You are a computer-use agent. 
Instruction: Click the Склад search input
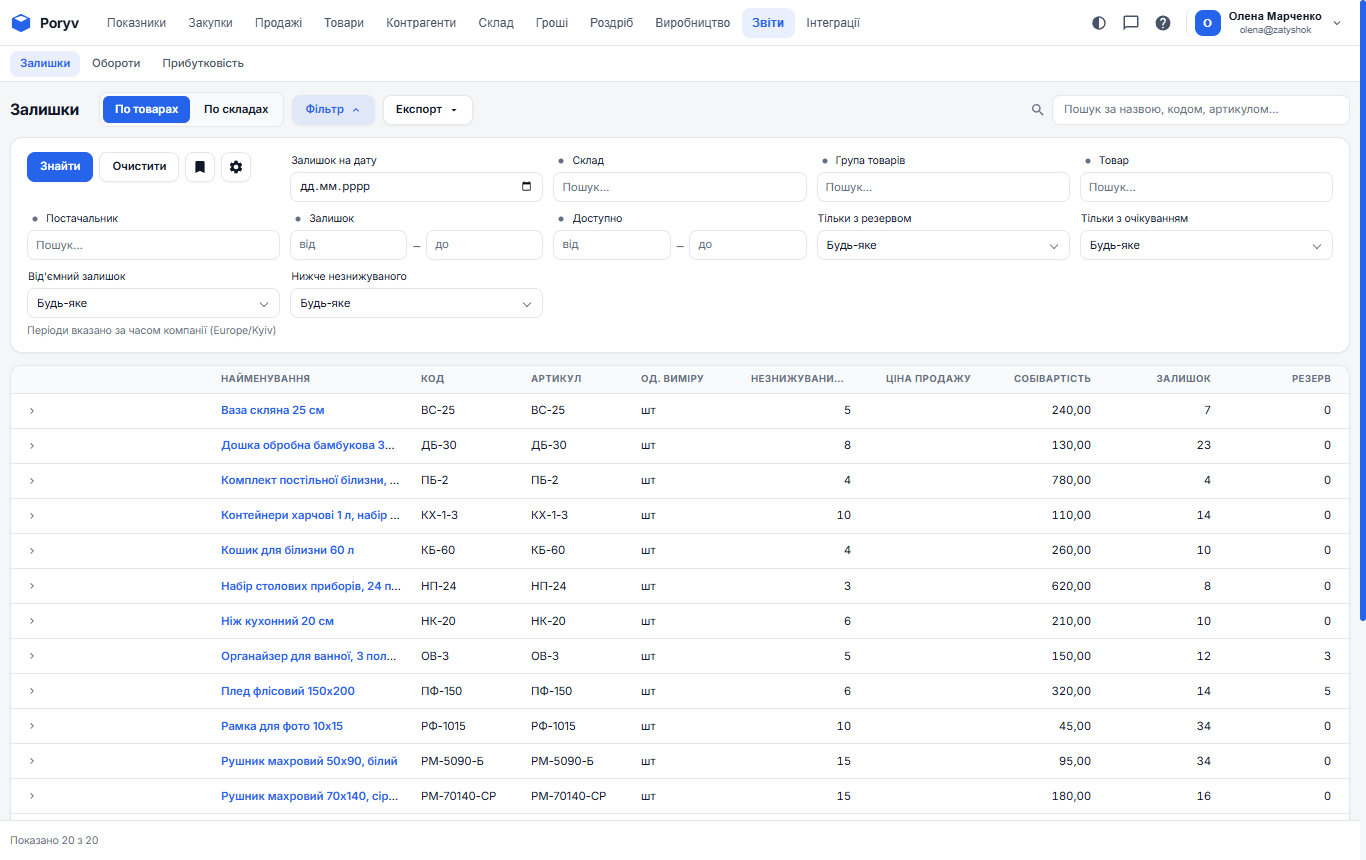(x=680, y=187)
